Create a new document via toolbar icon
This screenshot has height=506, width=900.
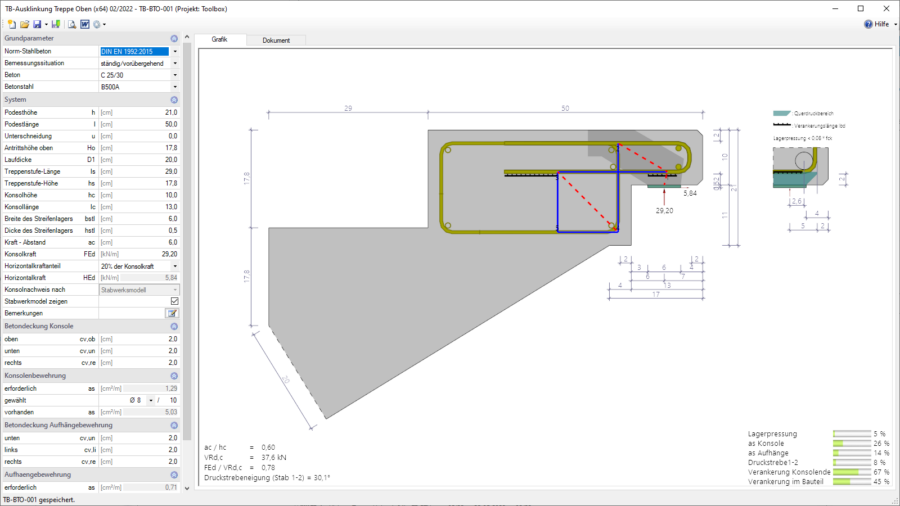tap(11, 24)
